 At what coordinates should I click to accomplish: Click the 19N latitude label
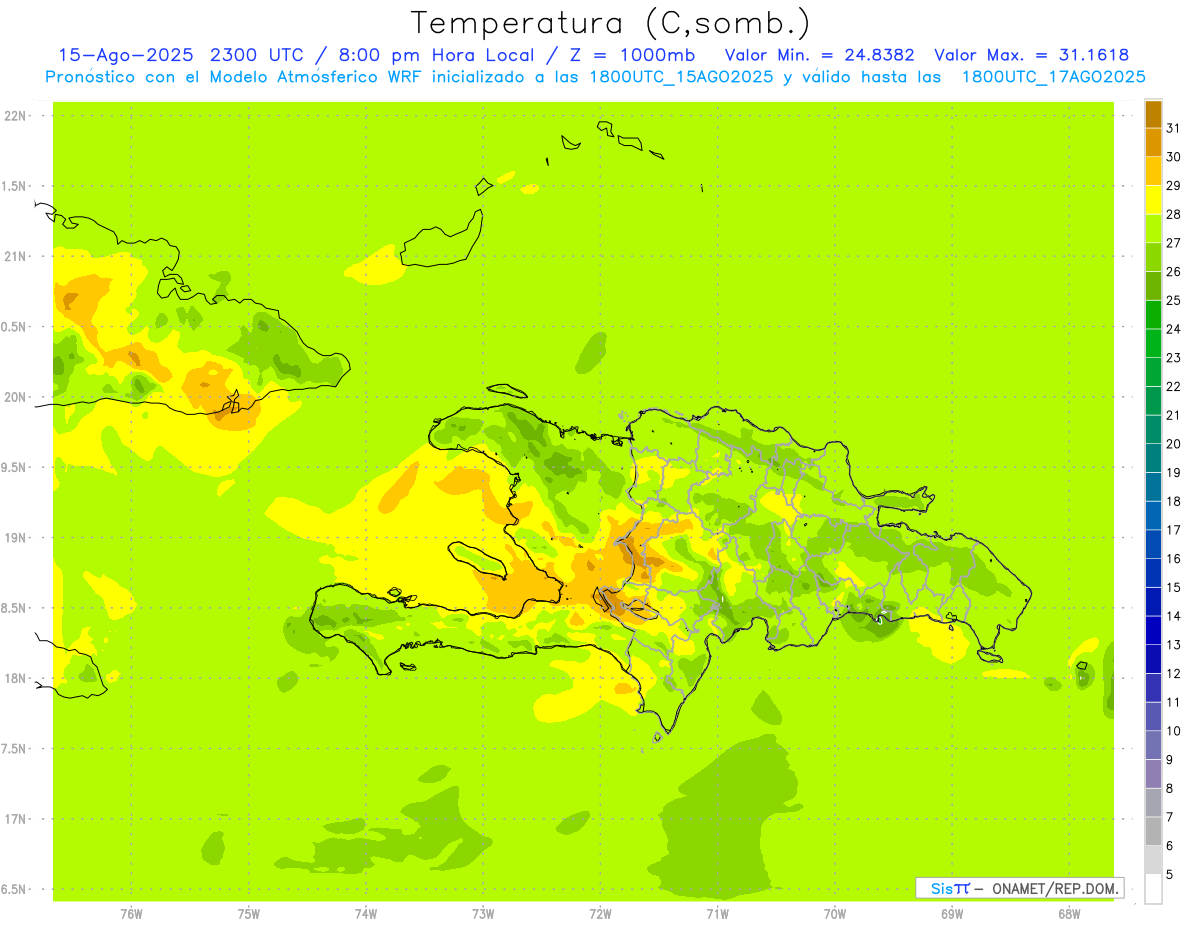[15, 538]
